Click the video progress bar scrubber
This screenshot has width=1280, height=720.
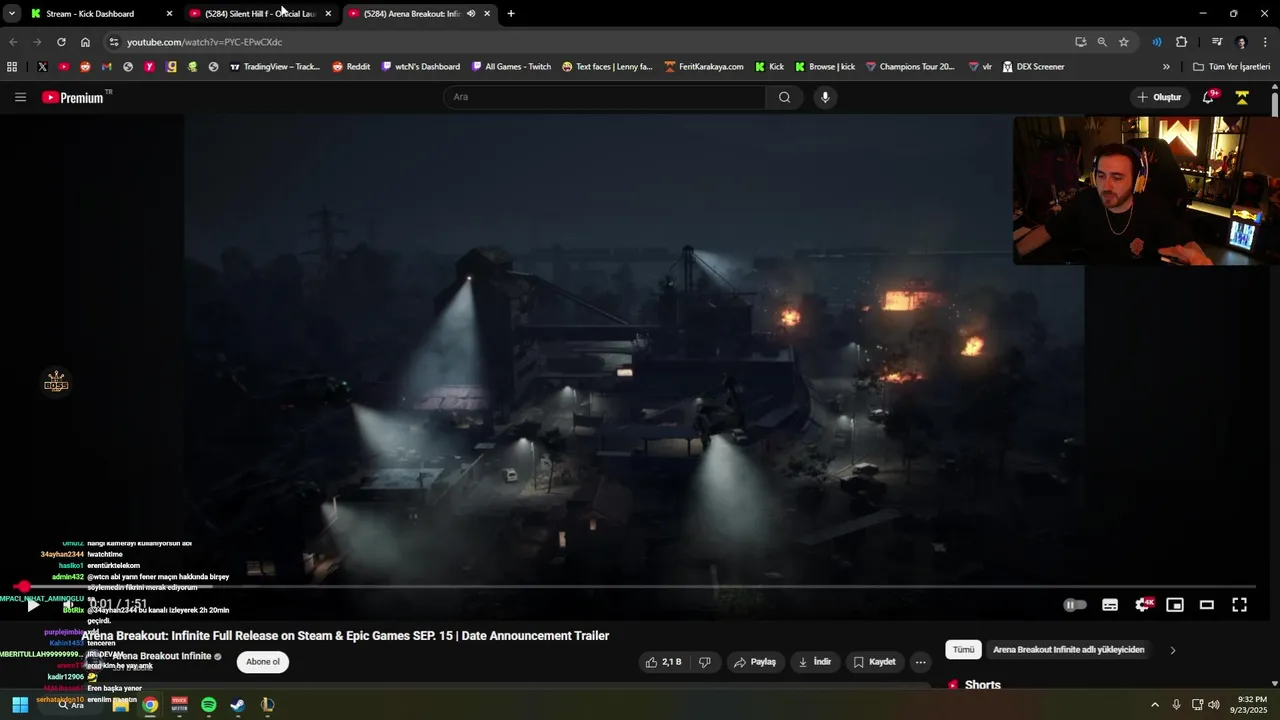coord(23,587)
